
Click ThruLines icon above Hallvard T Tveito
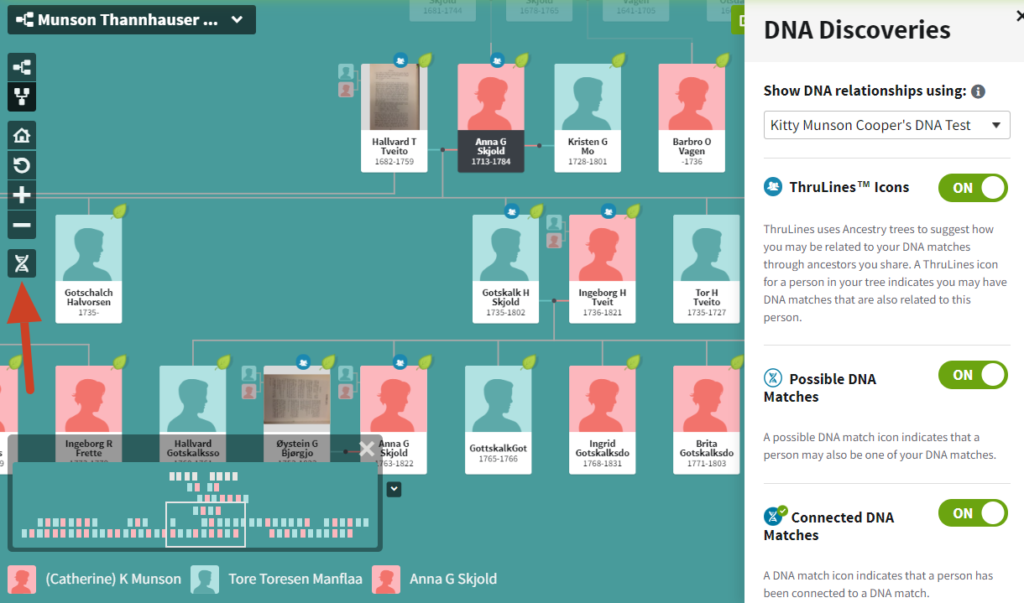[x=400, y=61]
